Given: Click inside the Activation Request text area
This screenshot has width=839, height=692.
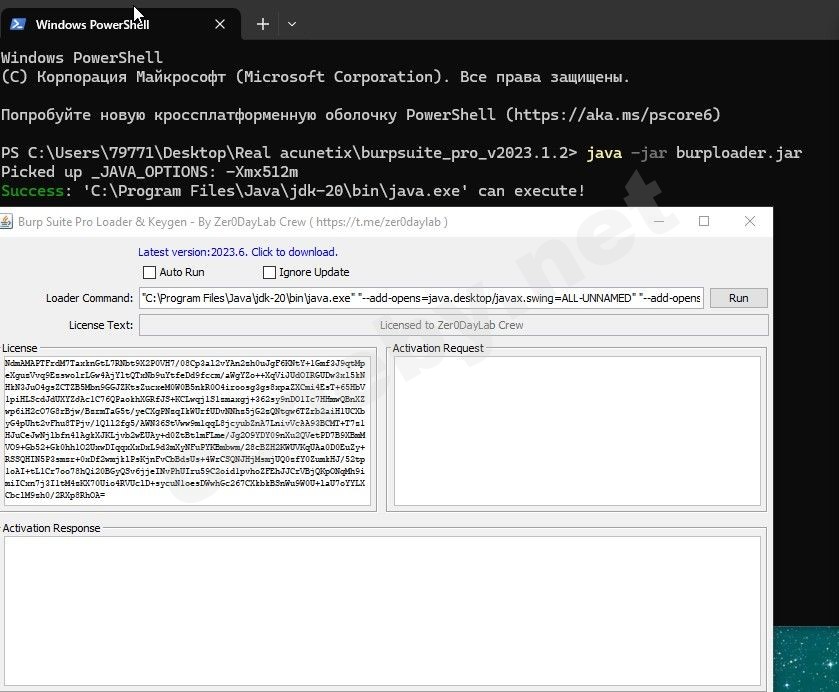Looking at the screenshot, I should 577,431.
